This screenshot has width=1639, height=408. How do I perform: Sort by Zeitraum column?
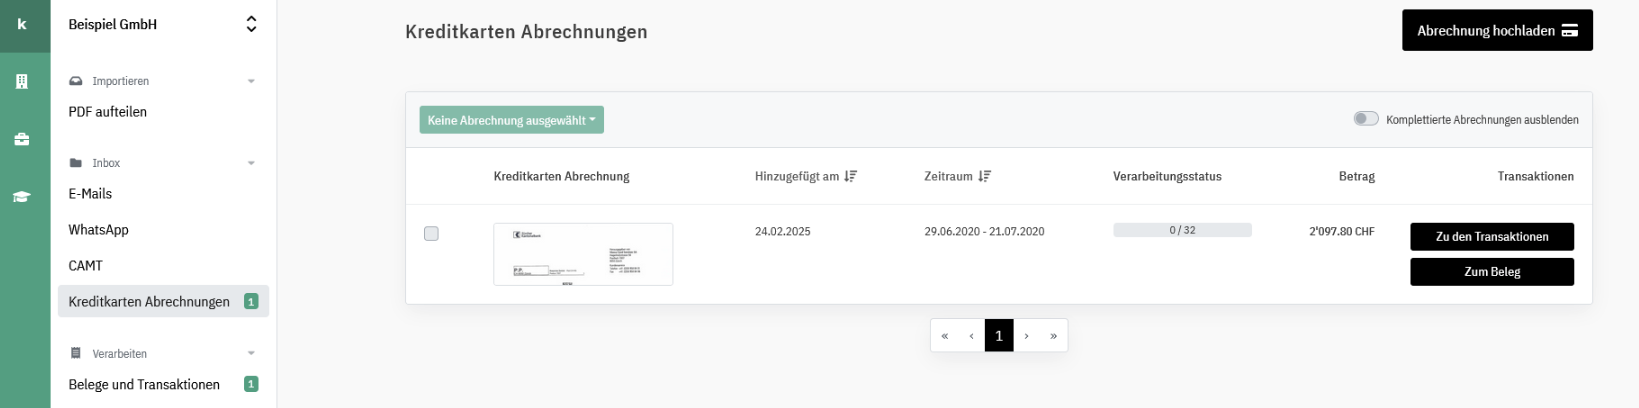tap(957, 177)
